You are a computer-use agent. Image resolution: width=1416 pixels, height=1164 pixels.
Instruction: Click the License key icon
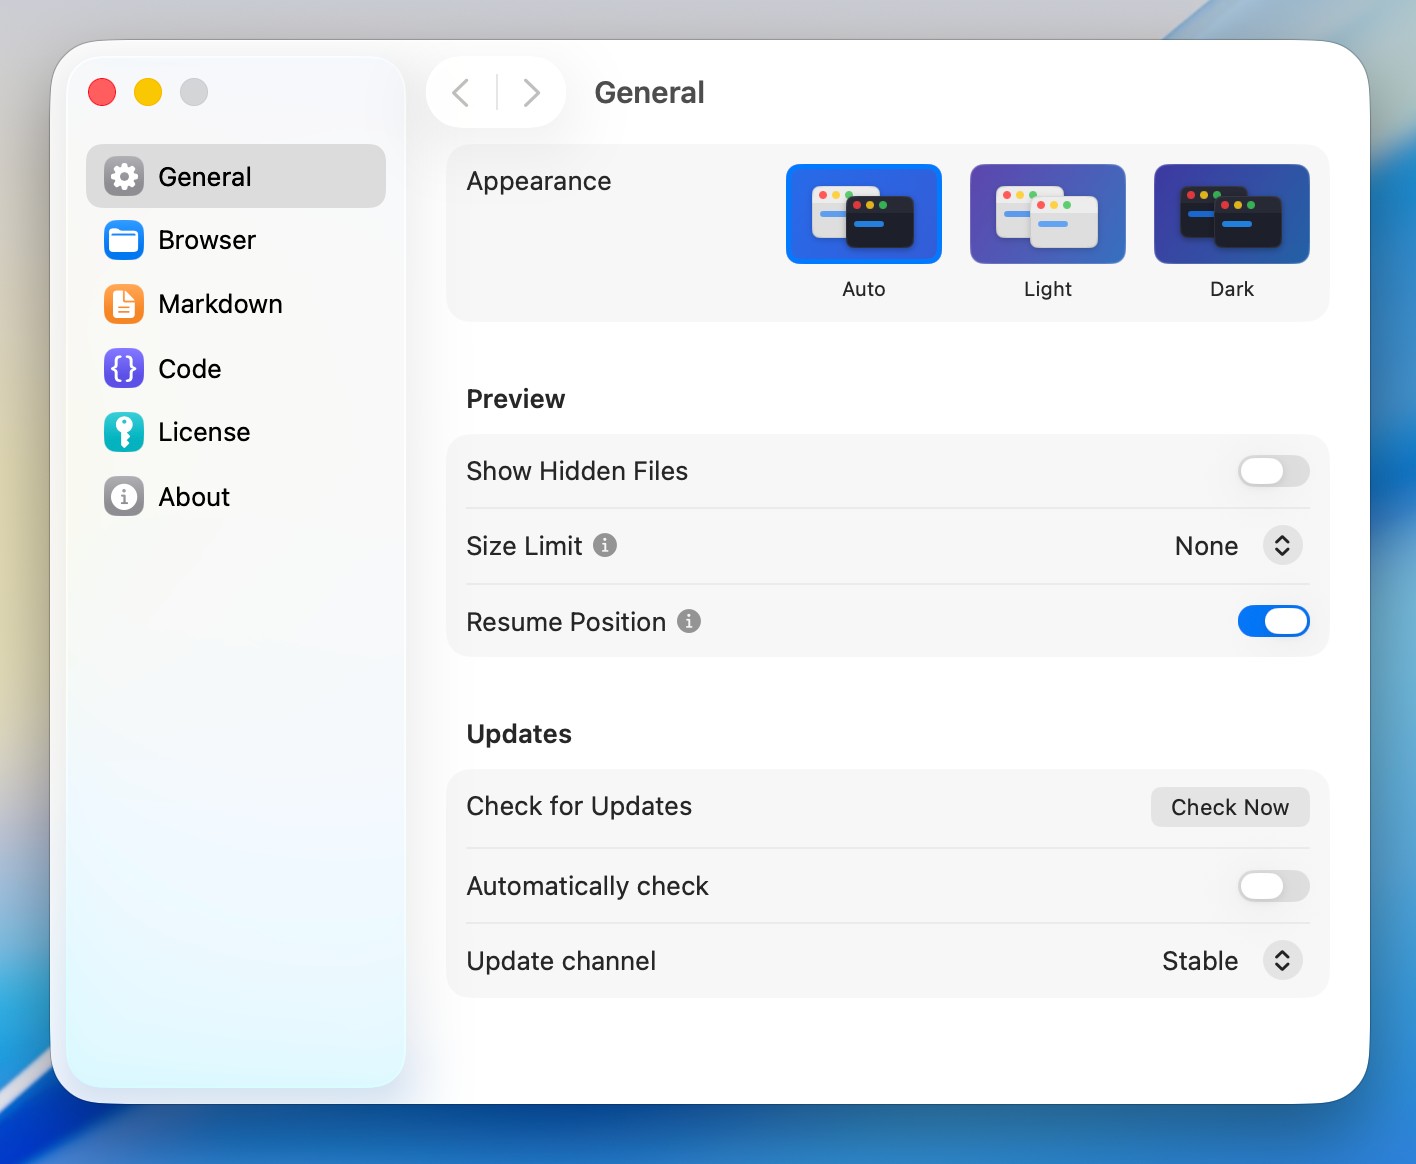pos(124,432)
